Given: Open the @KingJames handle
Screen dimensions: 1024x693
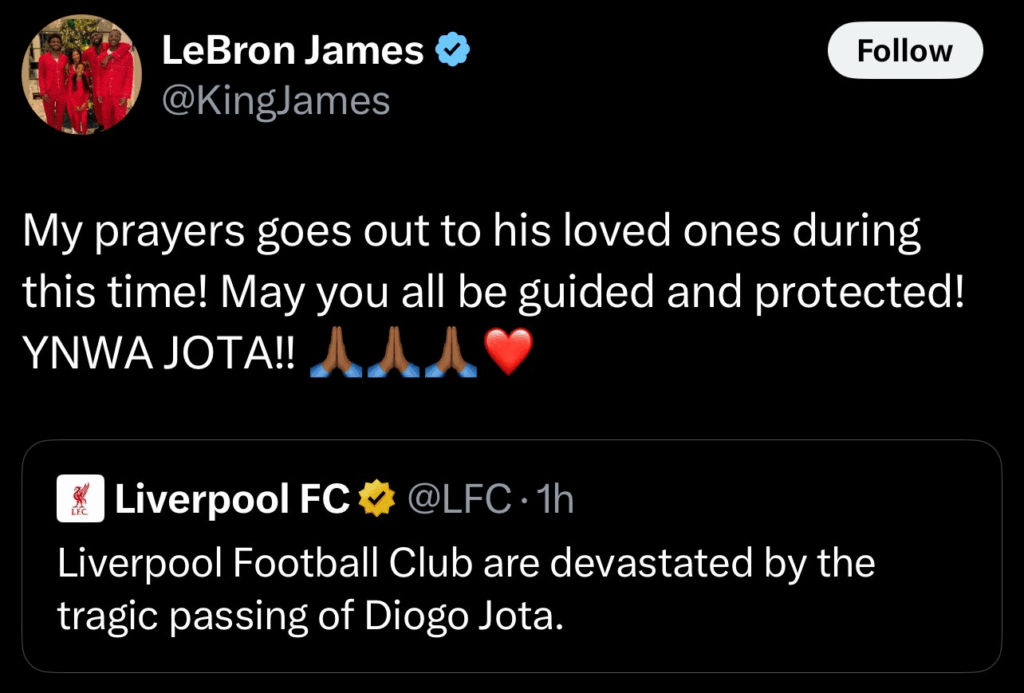Looking at the screenshot, I should tap(275, 100).
